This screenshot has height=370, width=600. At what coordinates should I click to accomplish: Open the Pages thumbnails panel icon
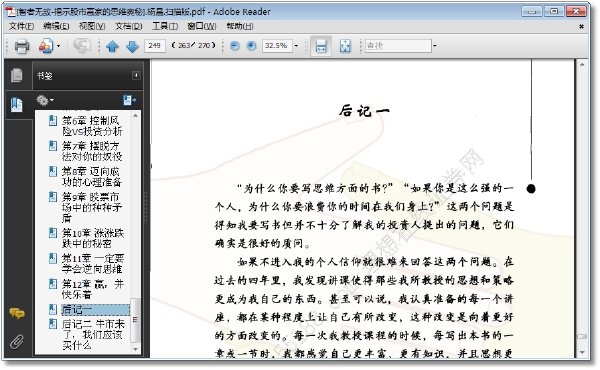17,75
